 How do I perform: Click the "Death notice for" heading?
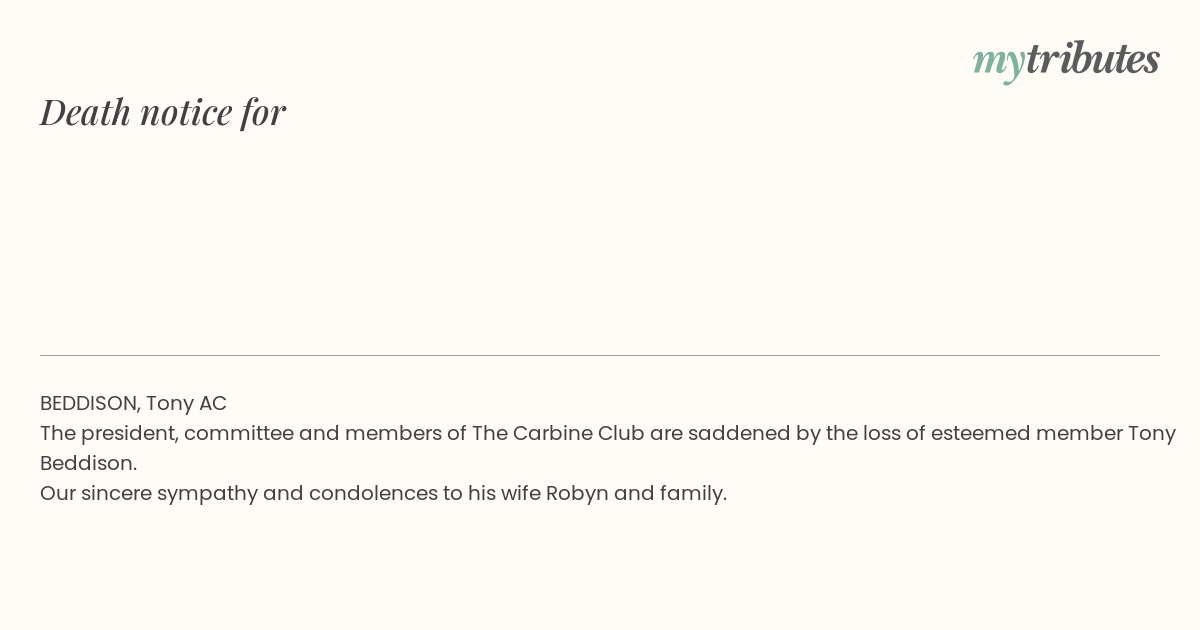[x=163, y=112]
